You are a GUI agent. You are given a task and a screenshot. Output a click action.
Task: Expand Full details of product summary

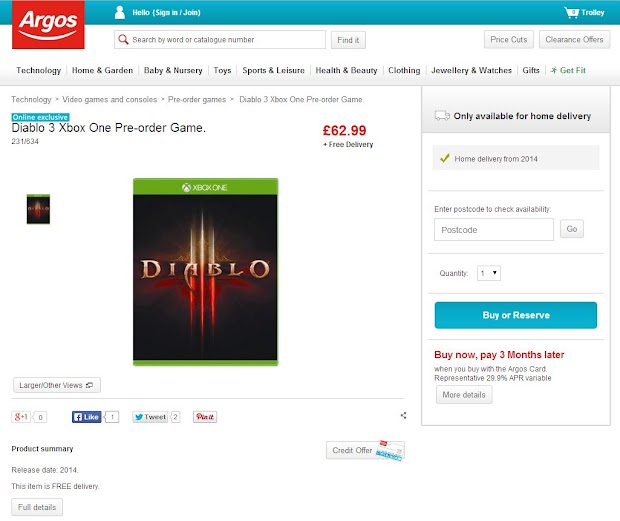pos(37,508)
